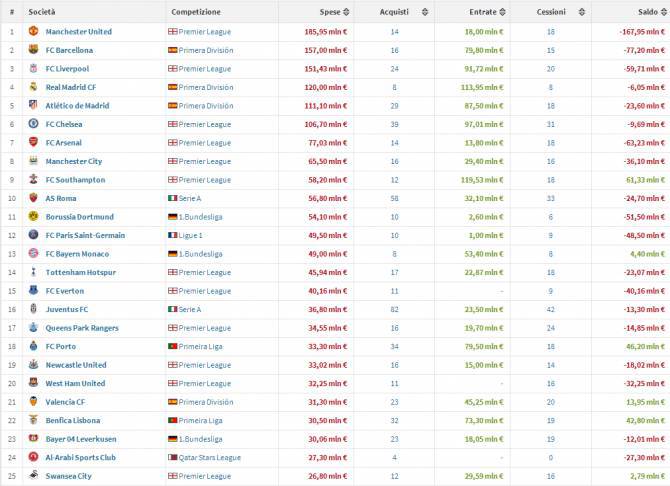Viewport: 670px width, 486px height.
Task: Sort the table by Spese column arrows
Action: tap(347, 12)
